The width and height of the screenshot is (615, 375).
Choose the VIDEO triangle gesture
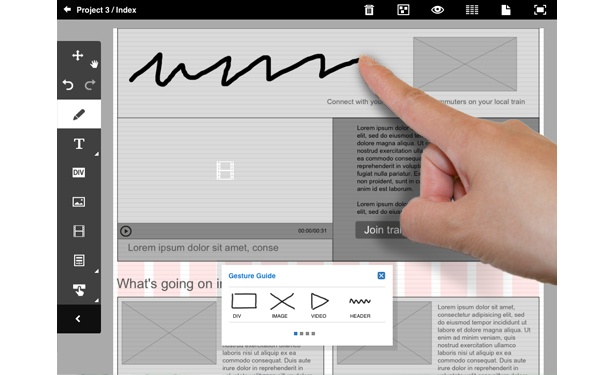(x=319, y=305)
